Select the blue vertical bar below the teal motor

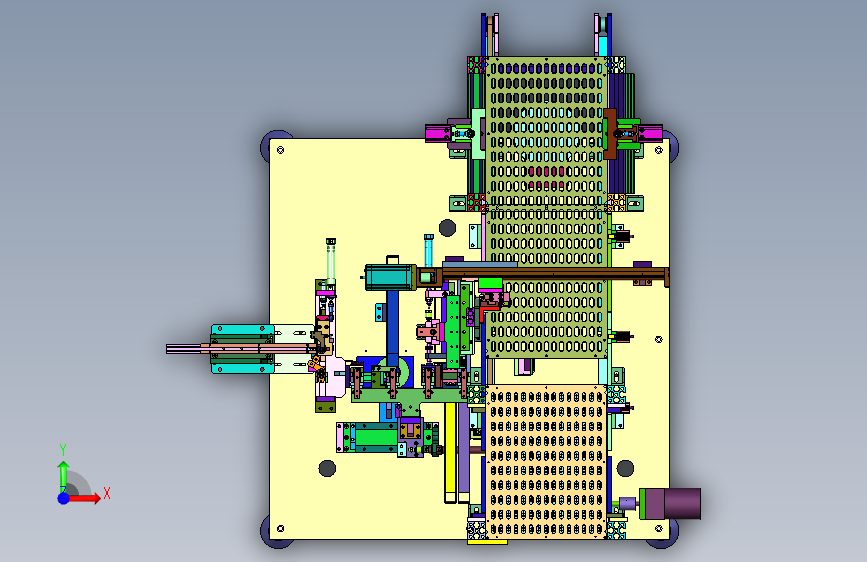coord(393,326)
